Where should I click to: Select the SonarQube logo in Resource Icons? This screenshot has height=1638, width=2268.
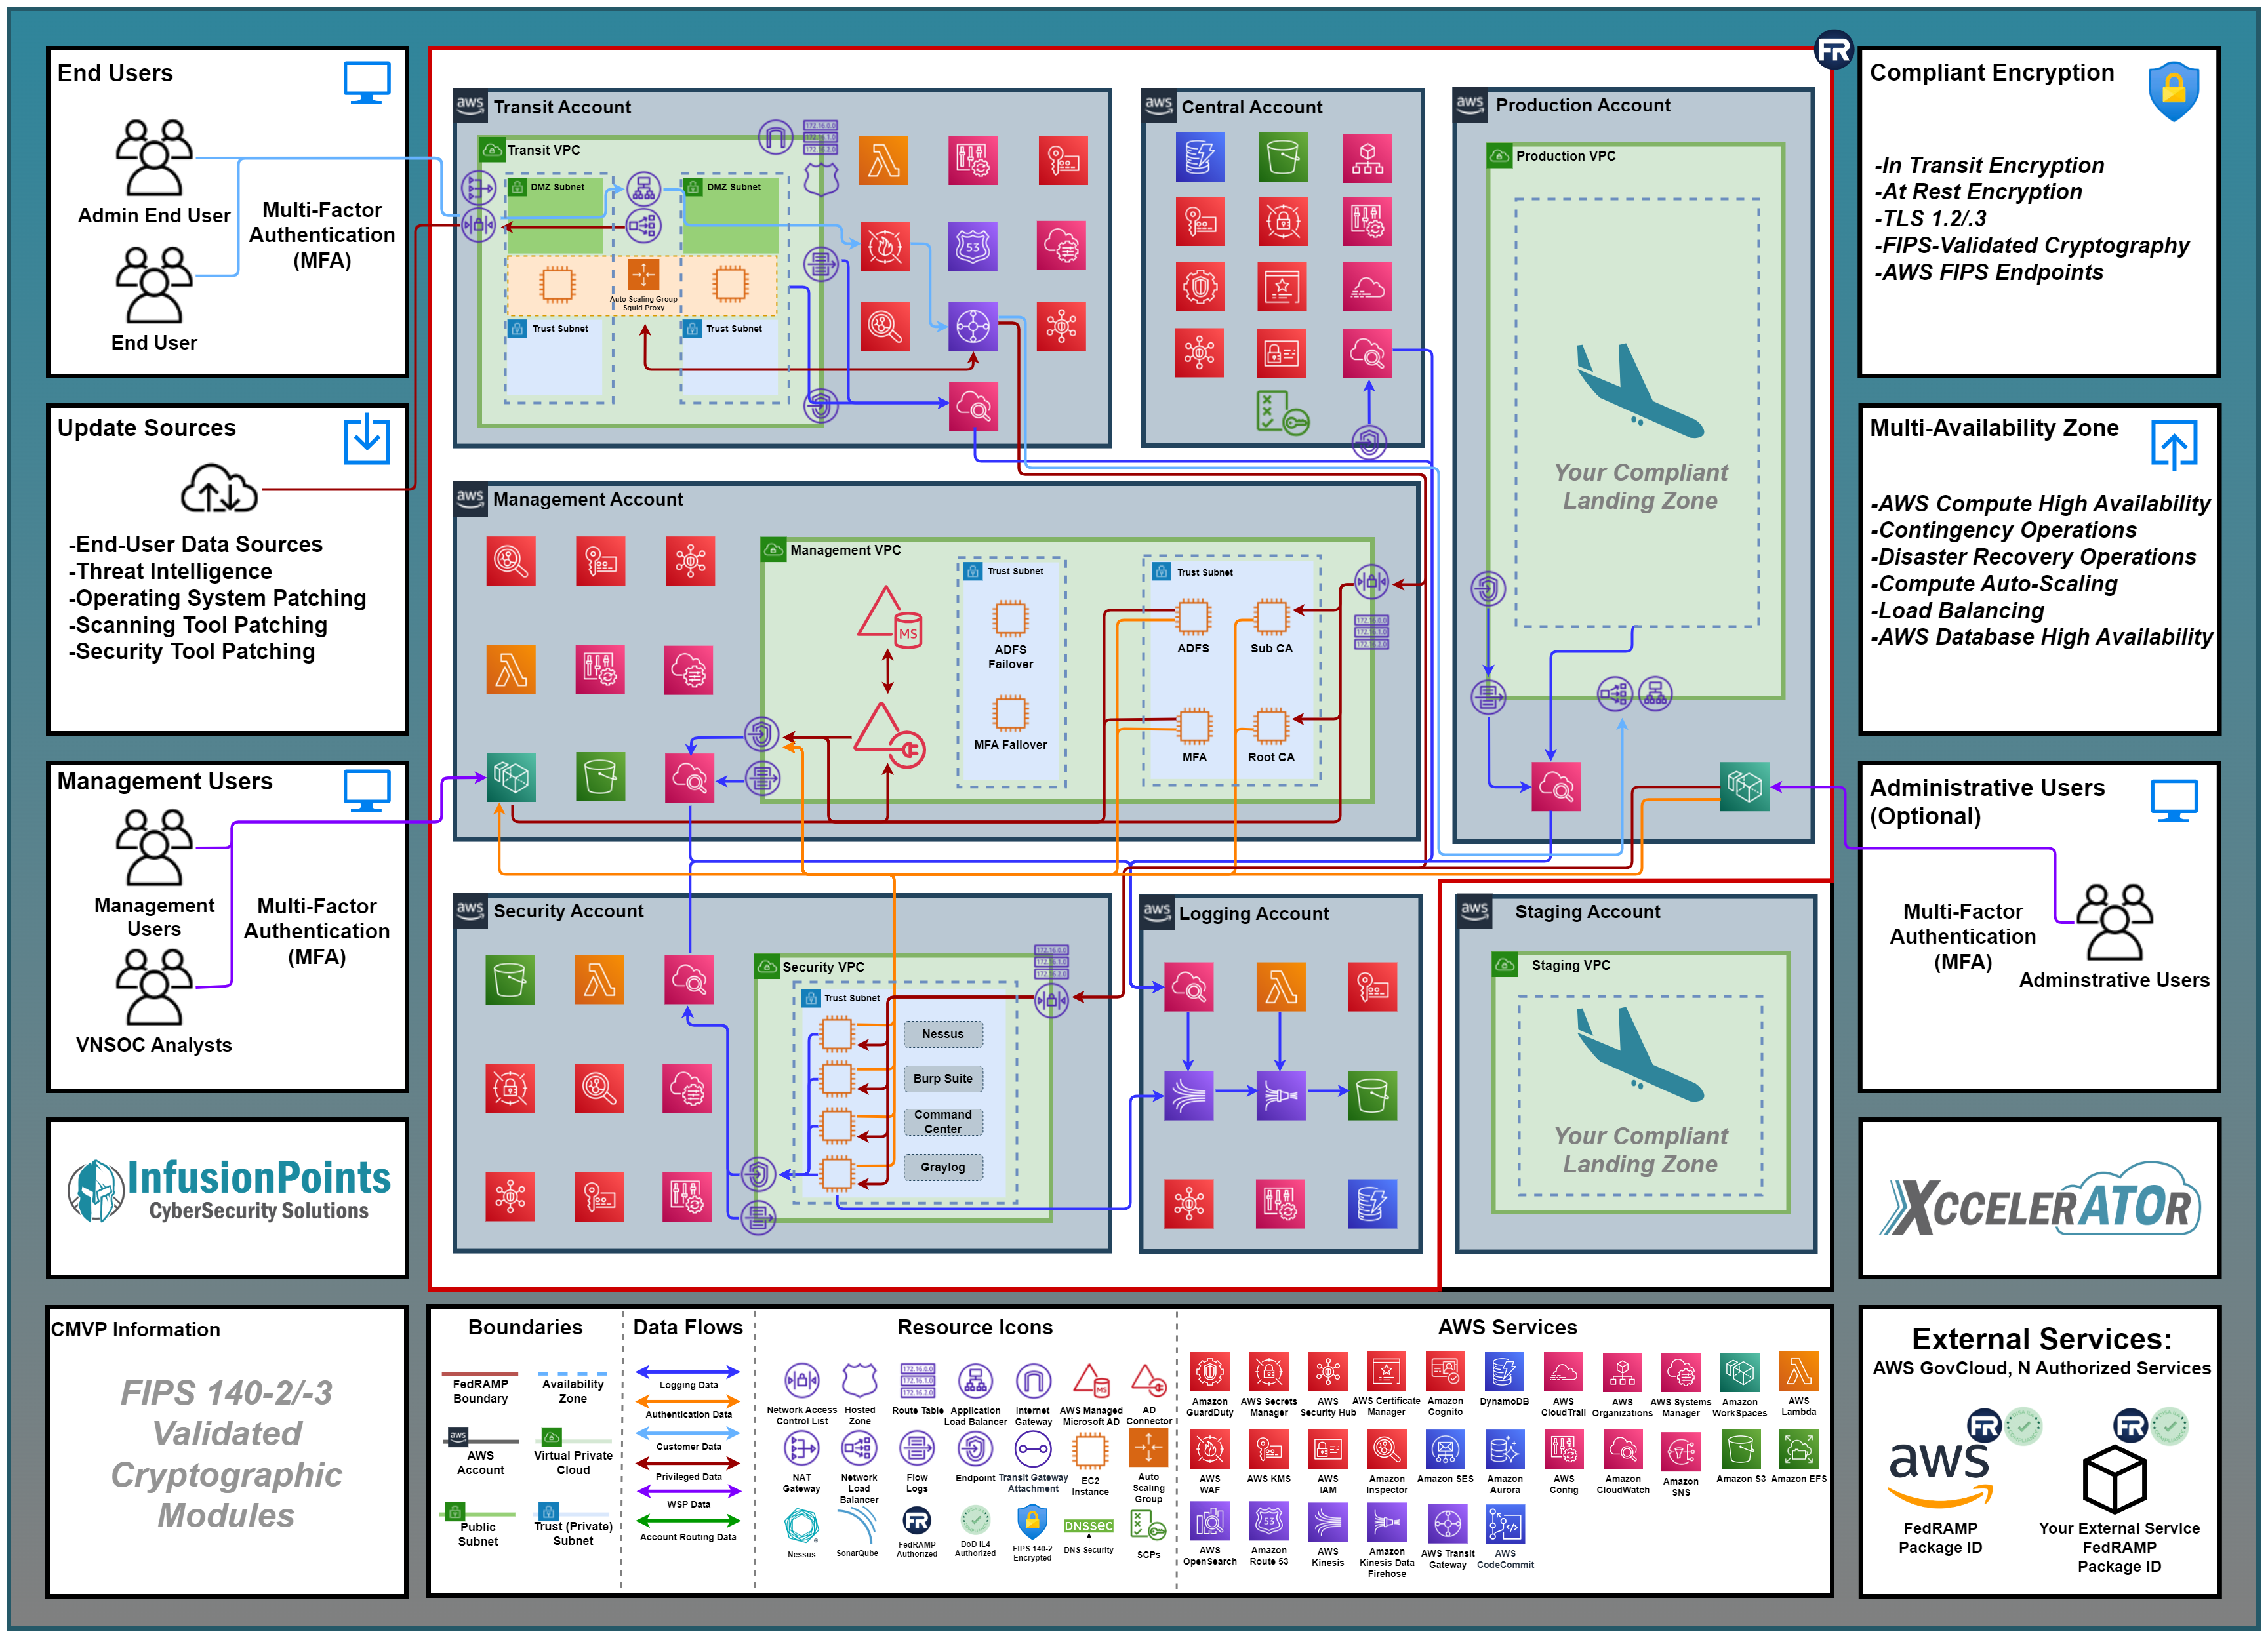(x=858, y=1525)
